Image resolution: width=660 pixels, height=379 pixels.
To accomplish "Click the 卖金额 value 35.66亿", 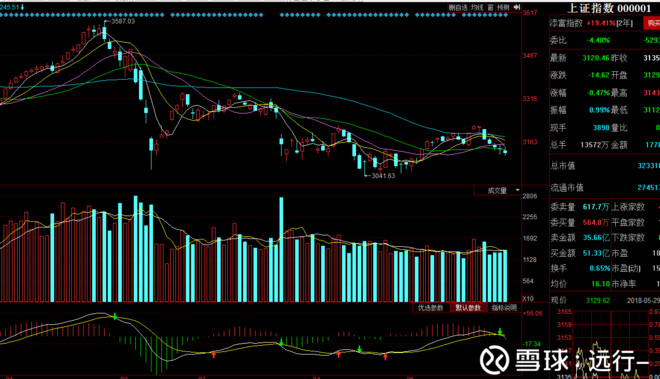I will click(596, 238).
